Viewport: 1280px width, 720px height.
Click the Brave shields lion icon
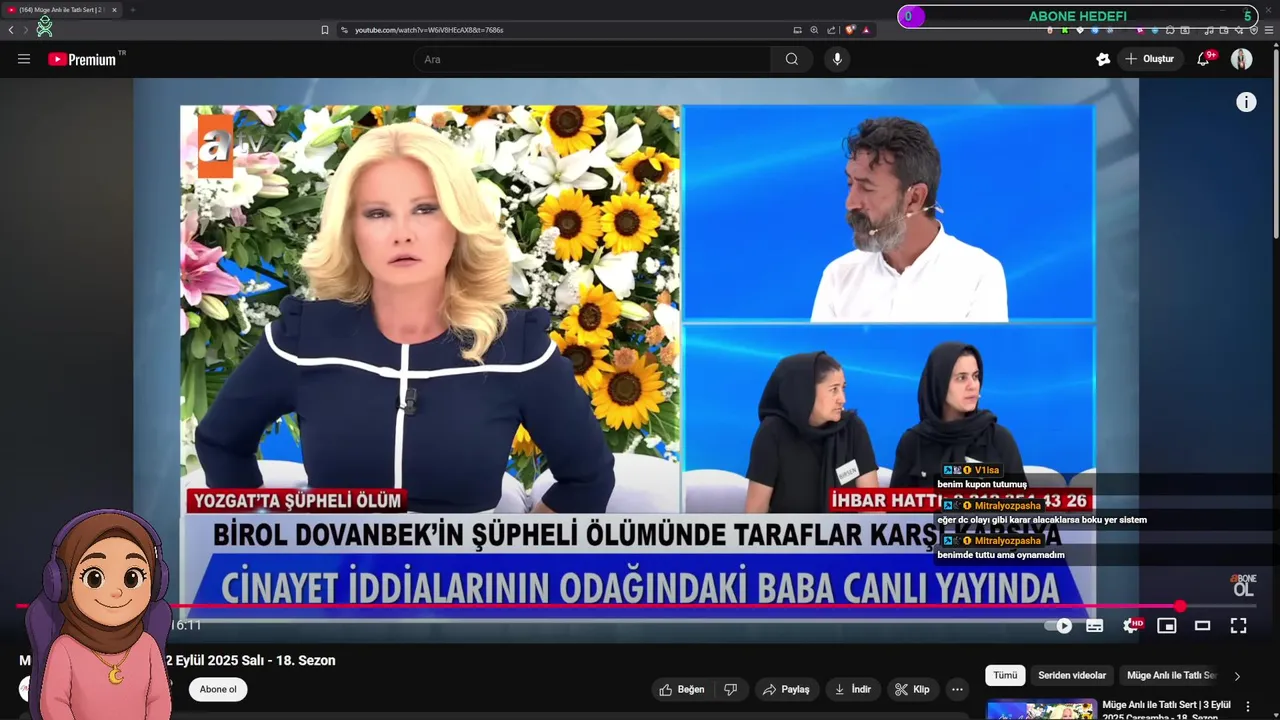(x=850, y=30)
